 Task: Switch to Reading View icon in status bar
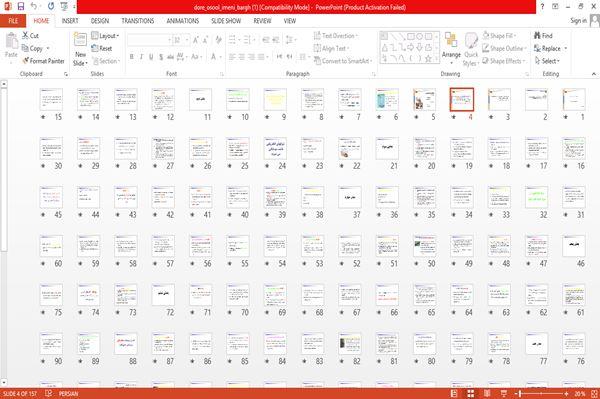tap(487, 393)
